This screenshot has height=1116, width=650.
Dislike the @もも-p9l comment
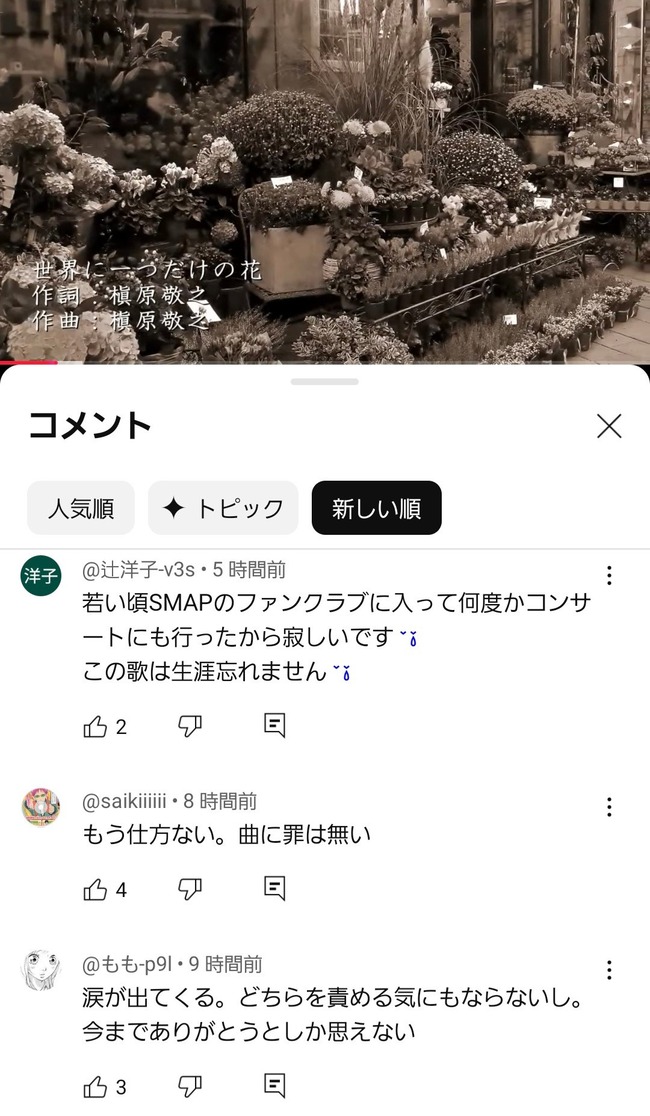[x=189, y=1087]
